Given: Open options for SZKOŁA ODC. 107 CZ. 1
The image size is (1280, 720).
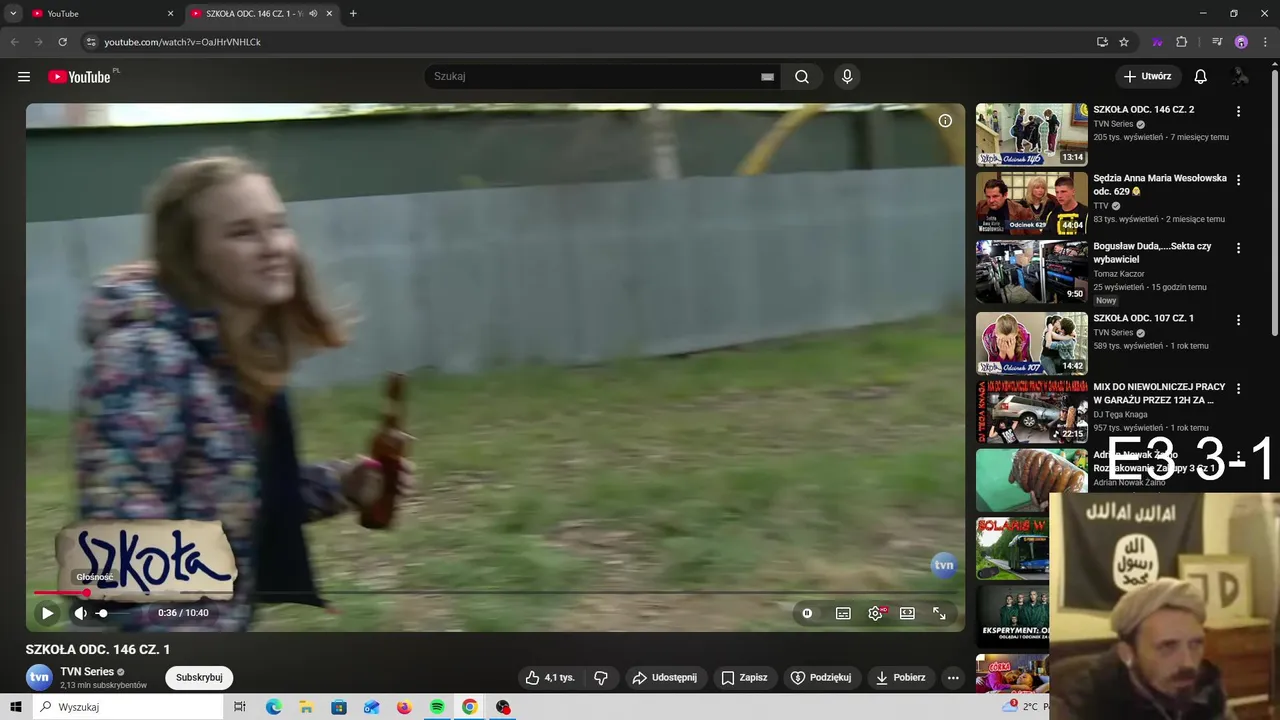Looking at the screenshot, I should (x=1238, y=320).
